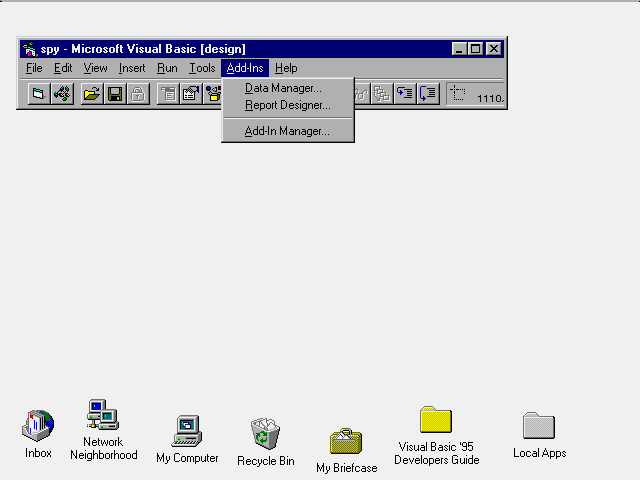Click the Calls toolbar icon
640x480 pixels.
pyautogui.click(x=382, y=94)
